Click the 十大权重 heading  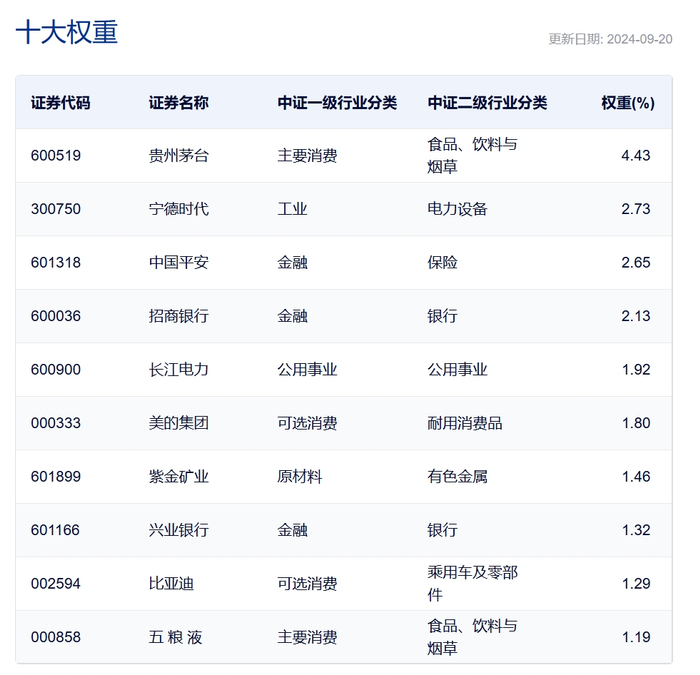(x=67, y=32)
